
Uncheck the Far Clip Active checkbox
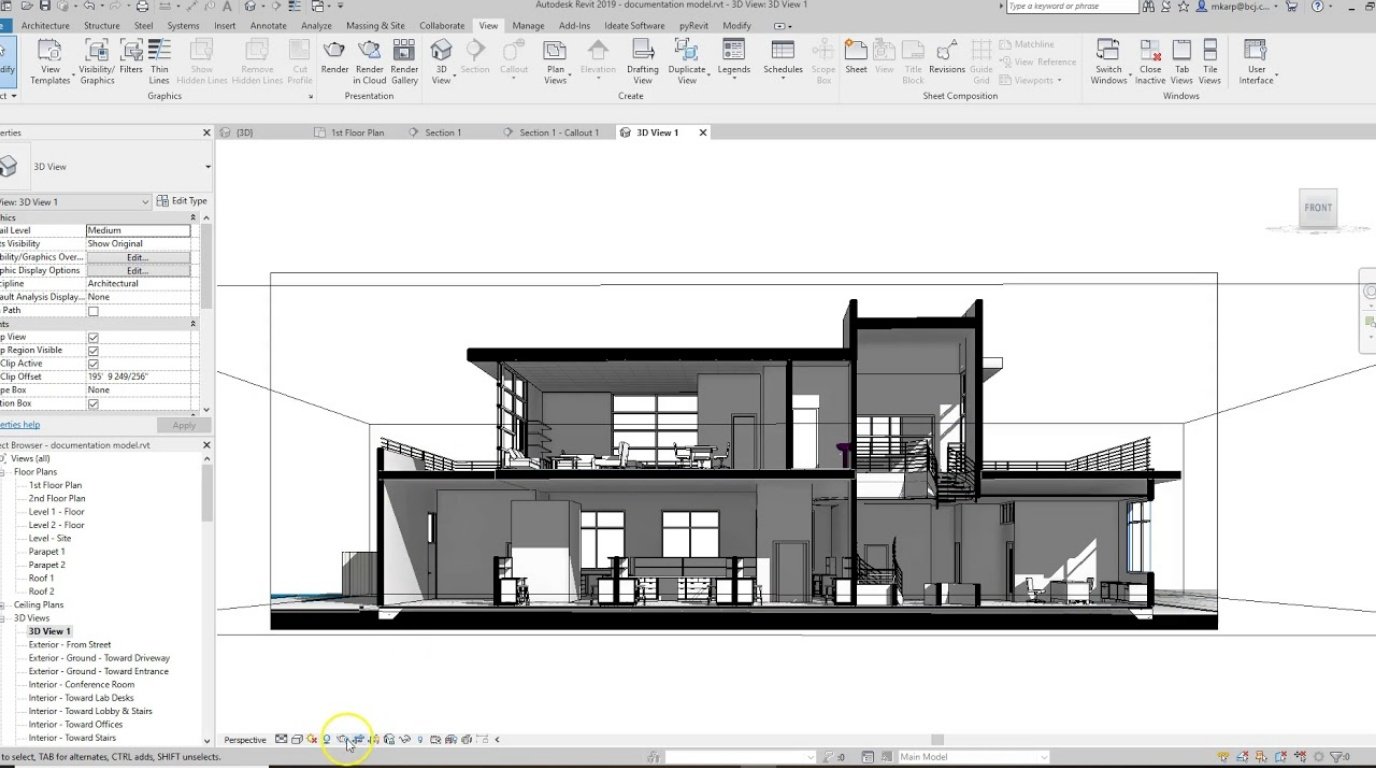point(93,364)
